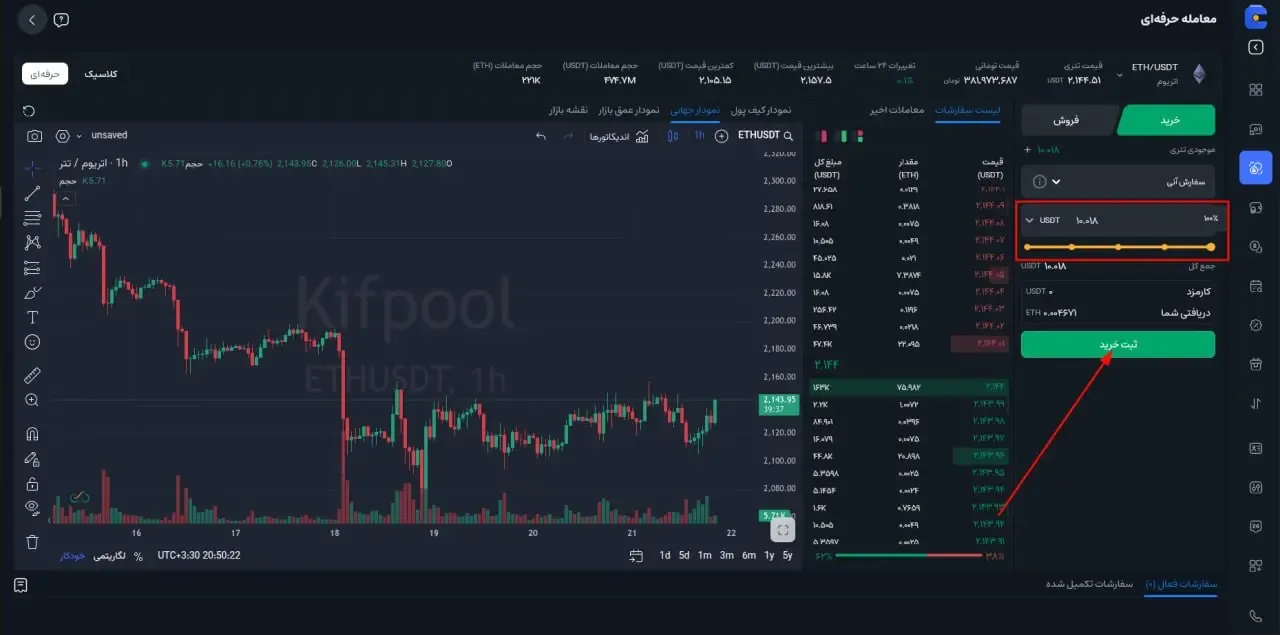Click the phone support sidebar icon
This screenshot has height=635, width=1280.
click(1256, 616)
